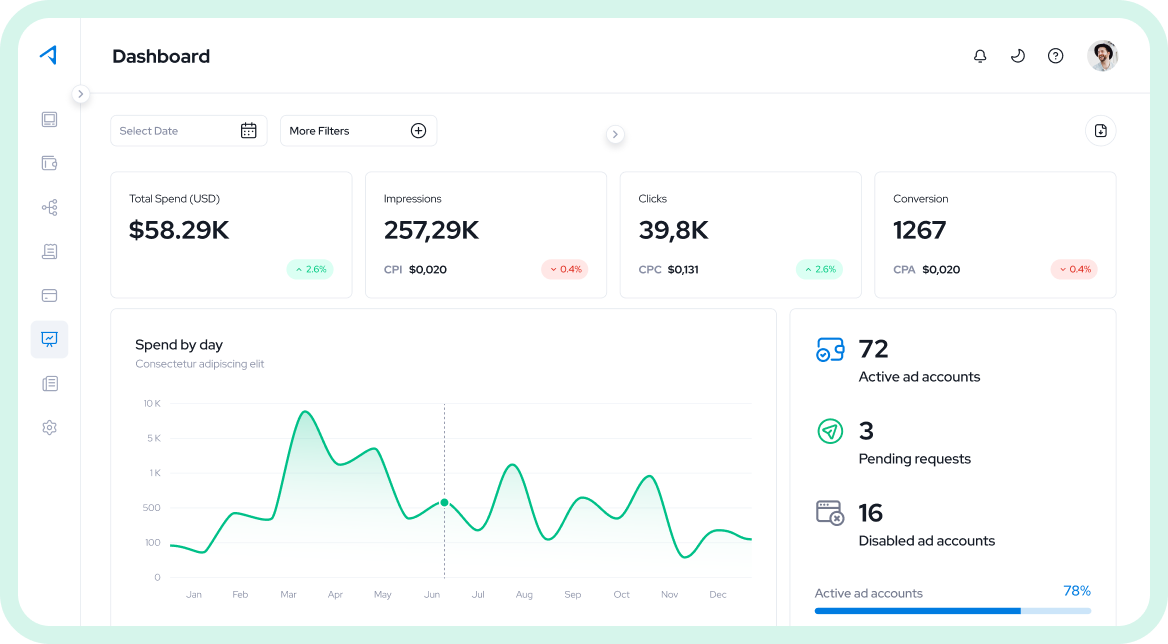Viewport: 1168px width, 644px height.
Task: Open the credit card sidebar icon
Action: [x=49, y=296]
